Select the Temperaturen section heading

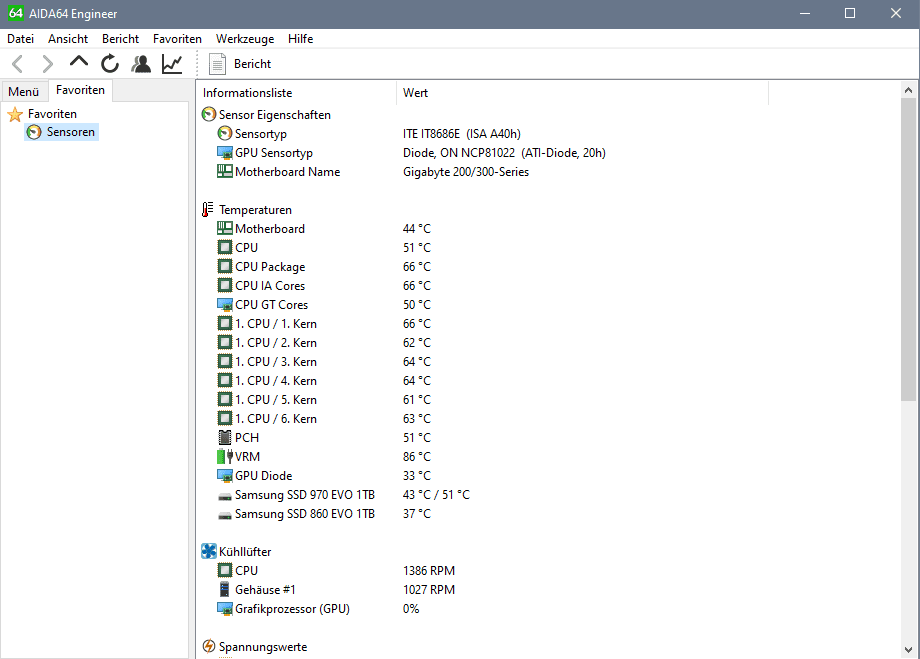point(255,209)
